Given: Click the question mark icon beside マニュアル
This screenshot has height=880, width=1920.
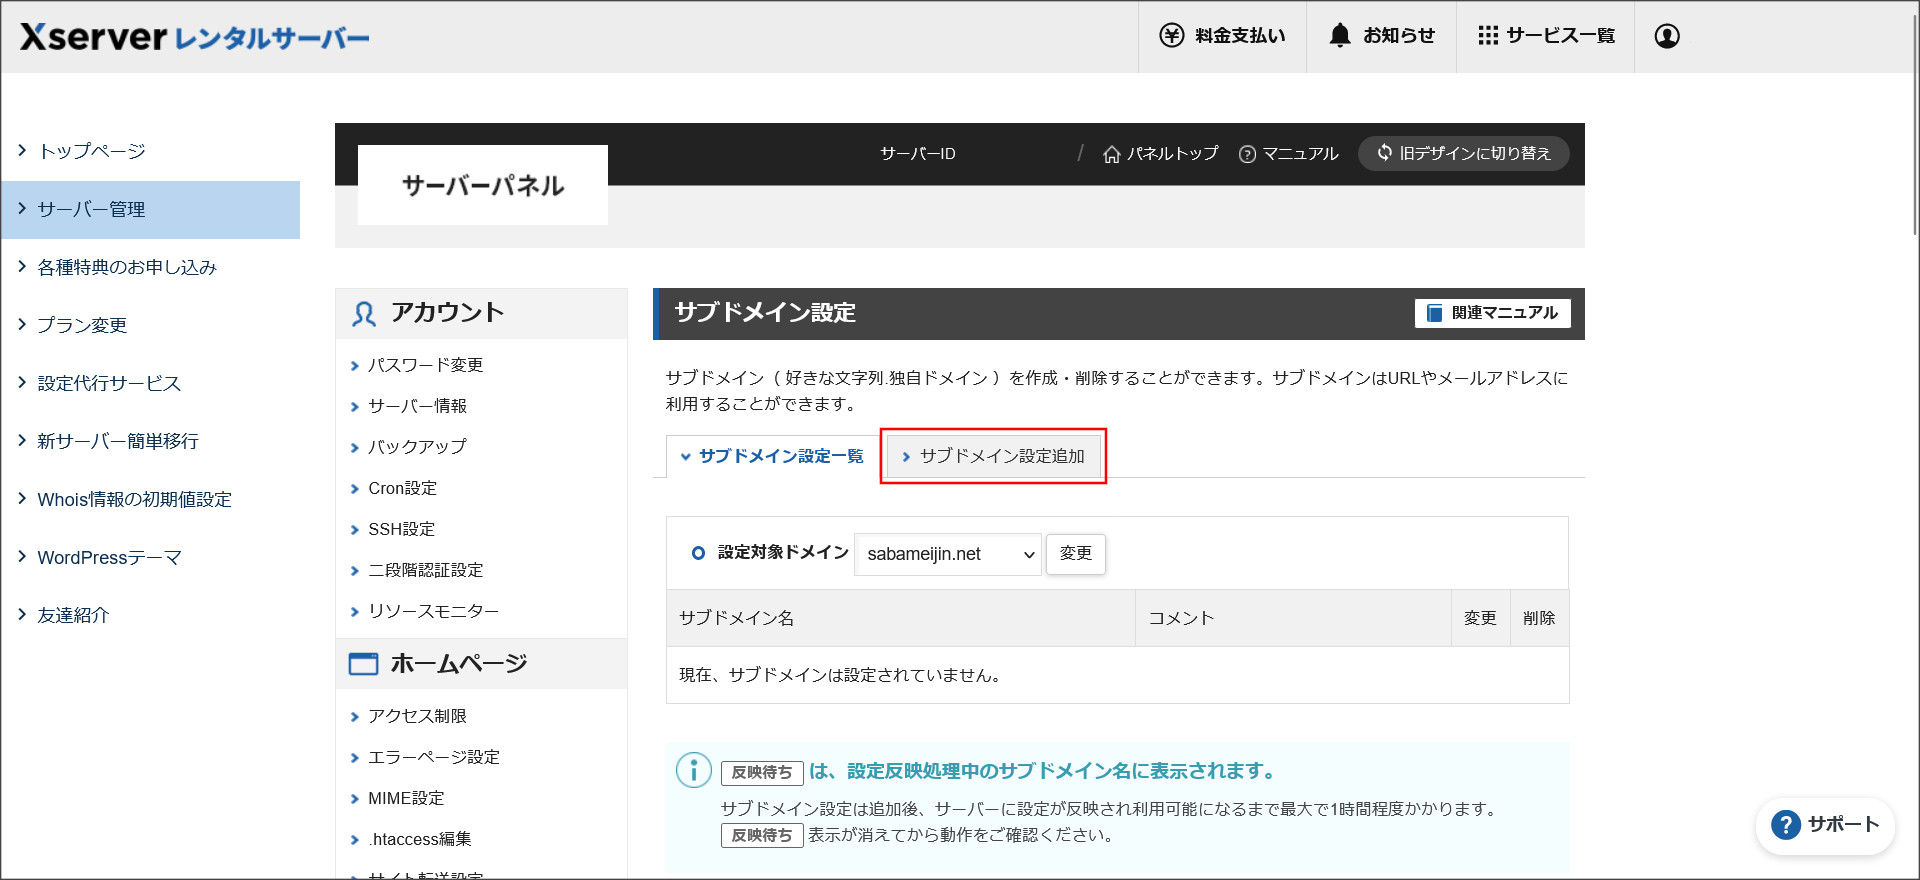Looking at the screenshot, I should tap(1247, 154).
